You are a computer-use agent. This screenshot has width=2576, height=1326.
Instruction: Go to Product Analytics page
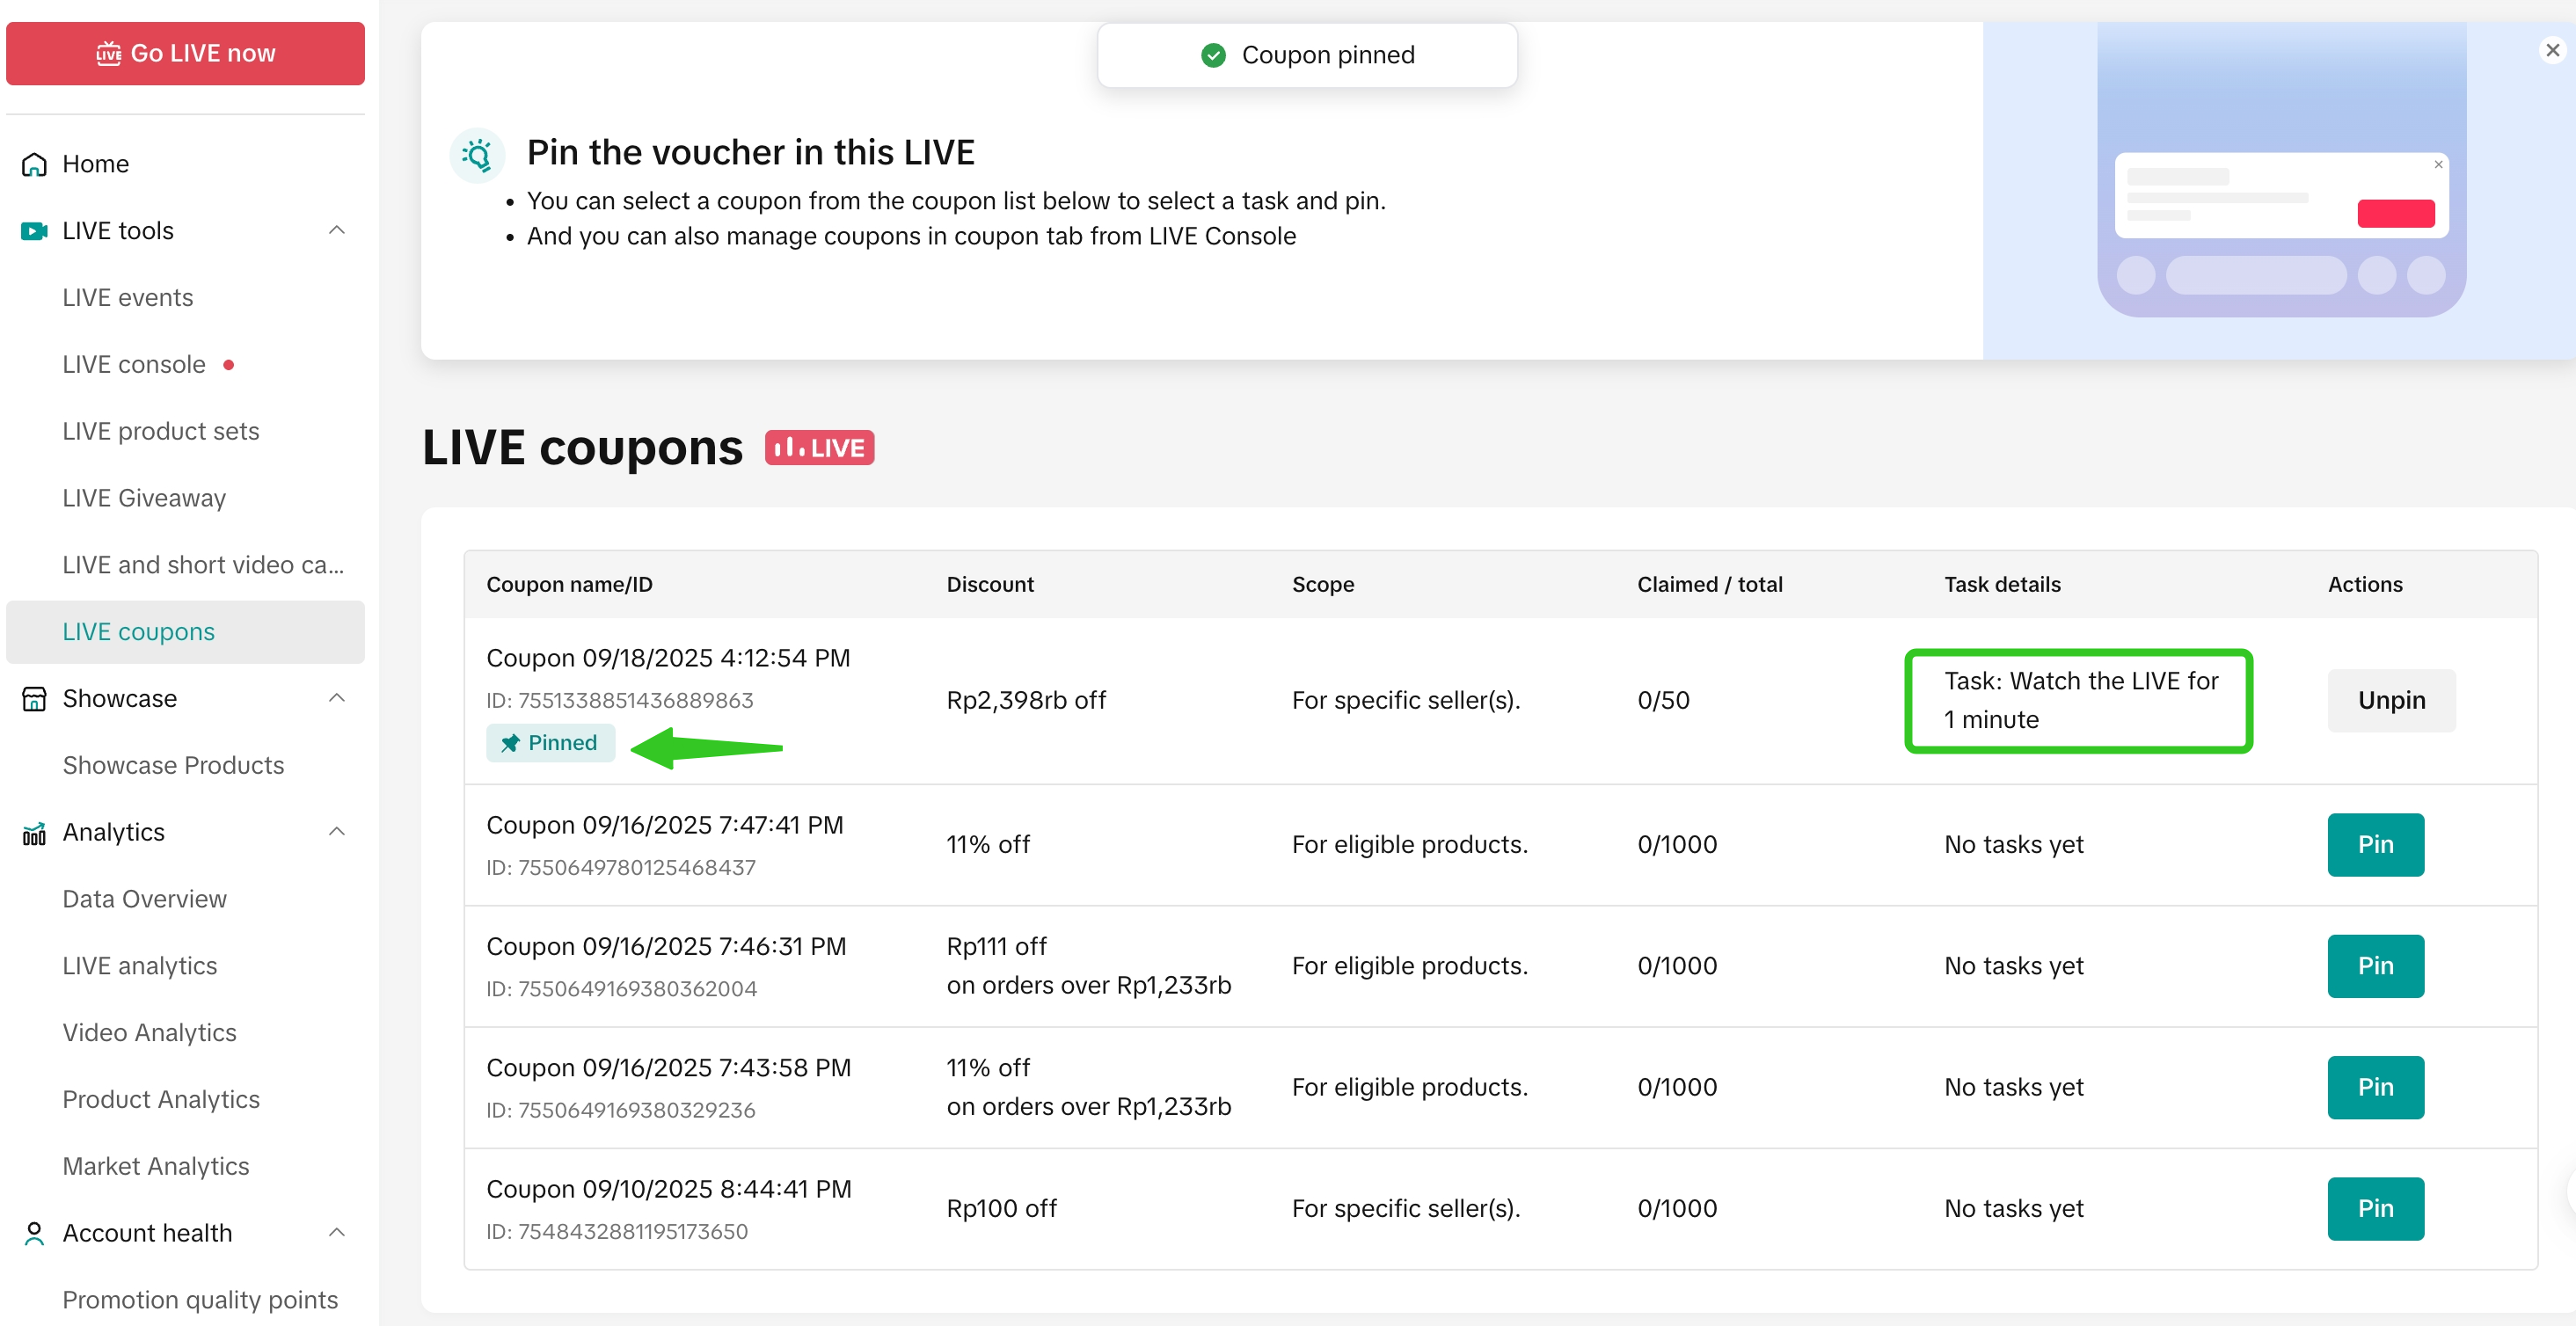click(x=161, y=1099)
